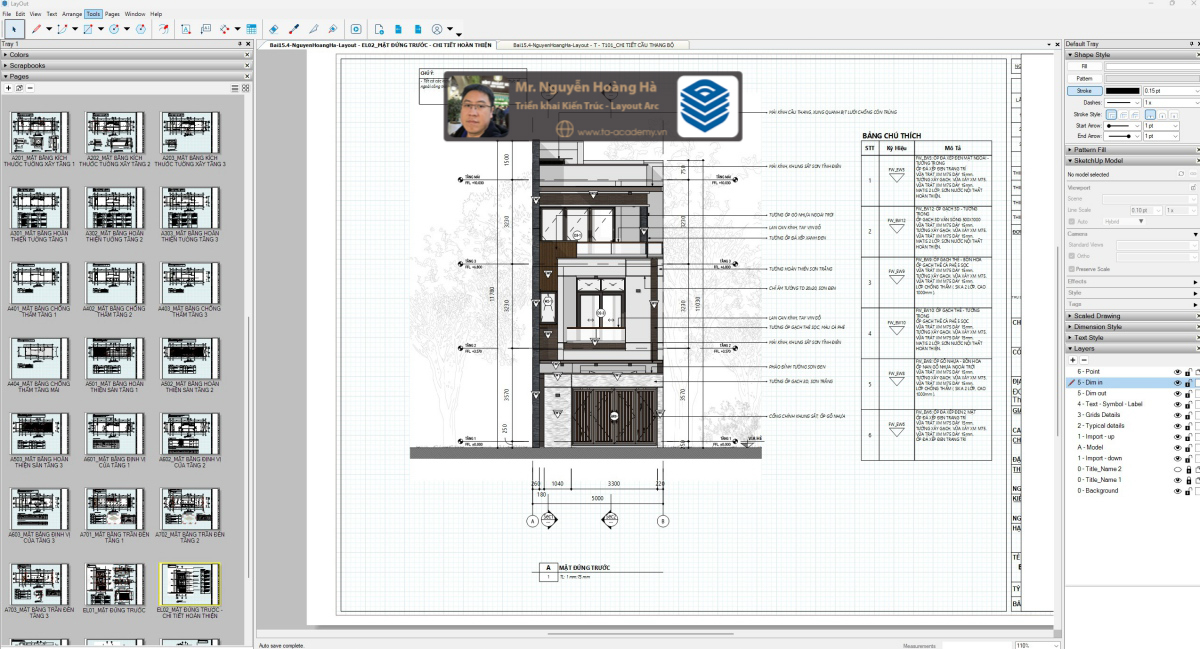Viewport: 1200px width, 649px height.
Task: Switch Pages panel to thumbnail grid view
Action: tap(243, 88)
